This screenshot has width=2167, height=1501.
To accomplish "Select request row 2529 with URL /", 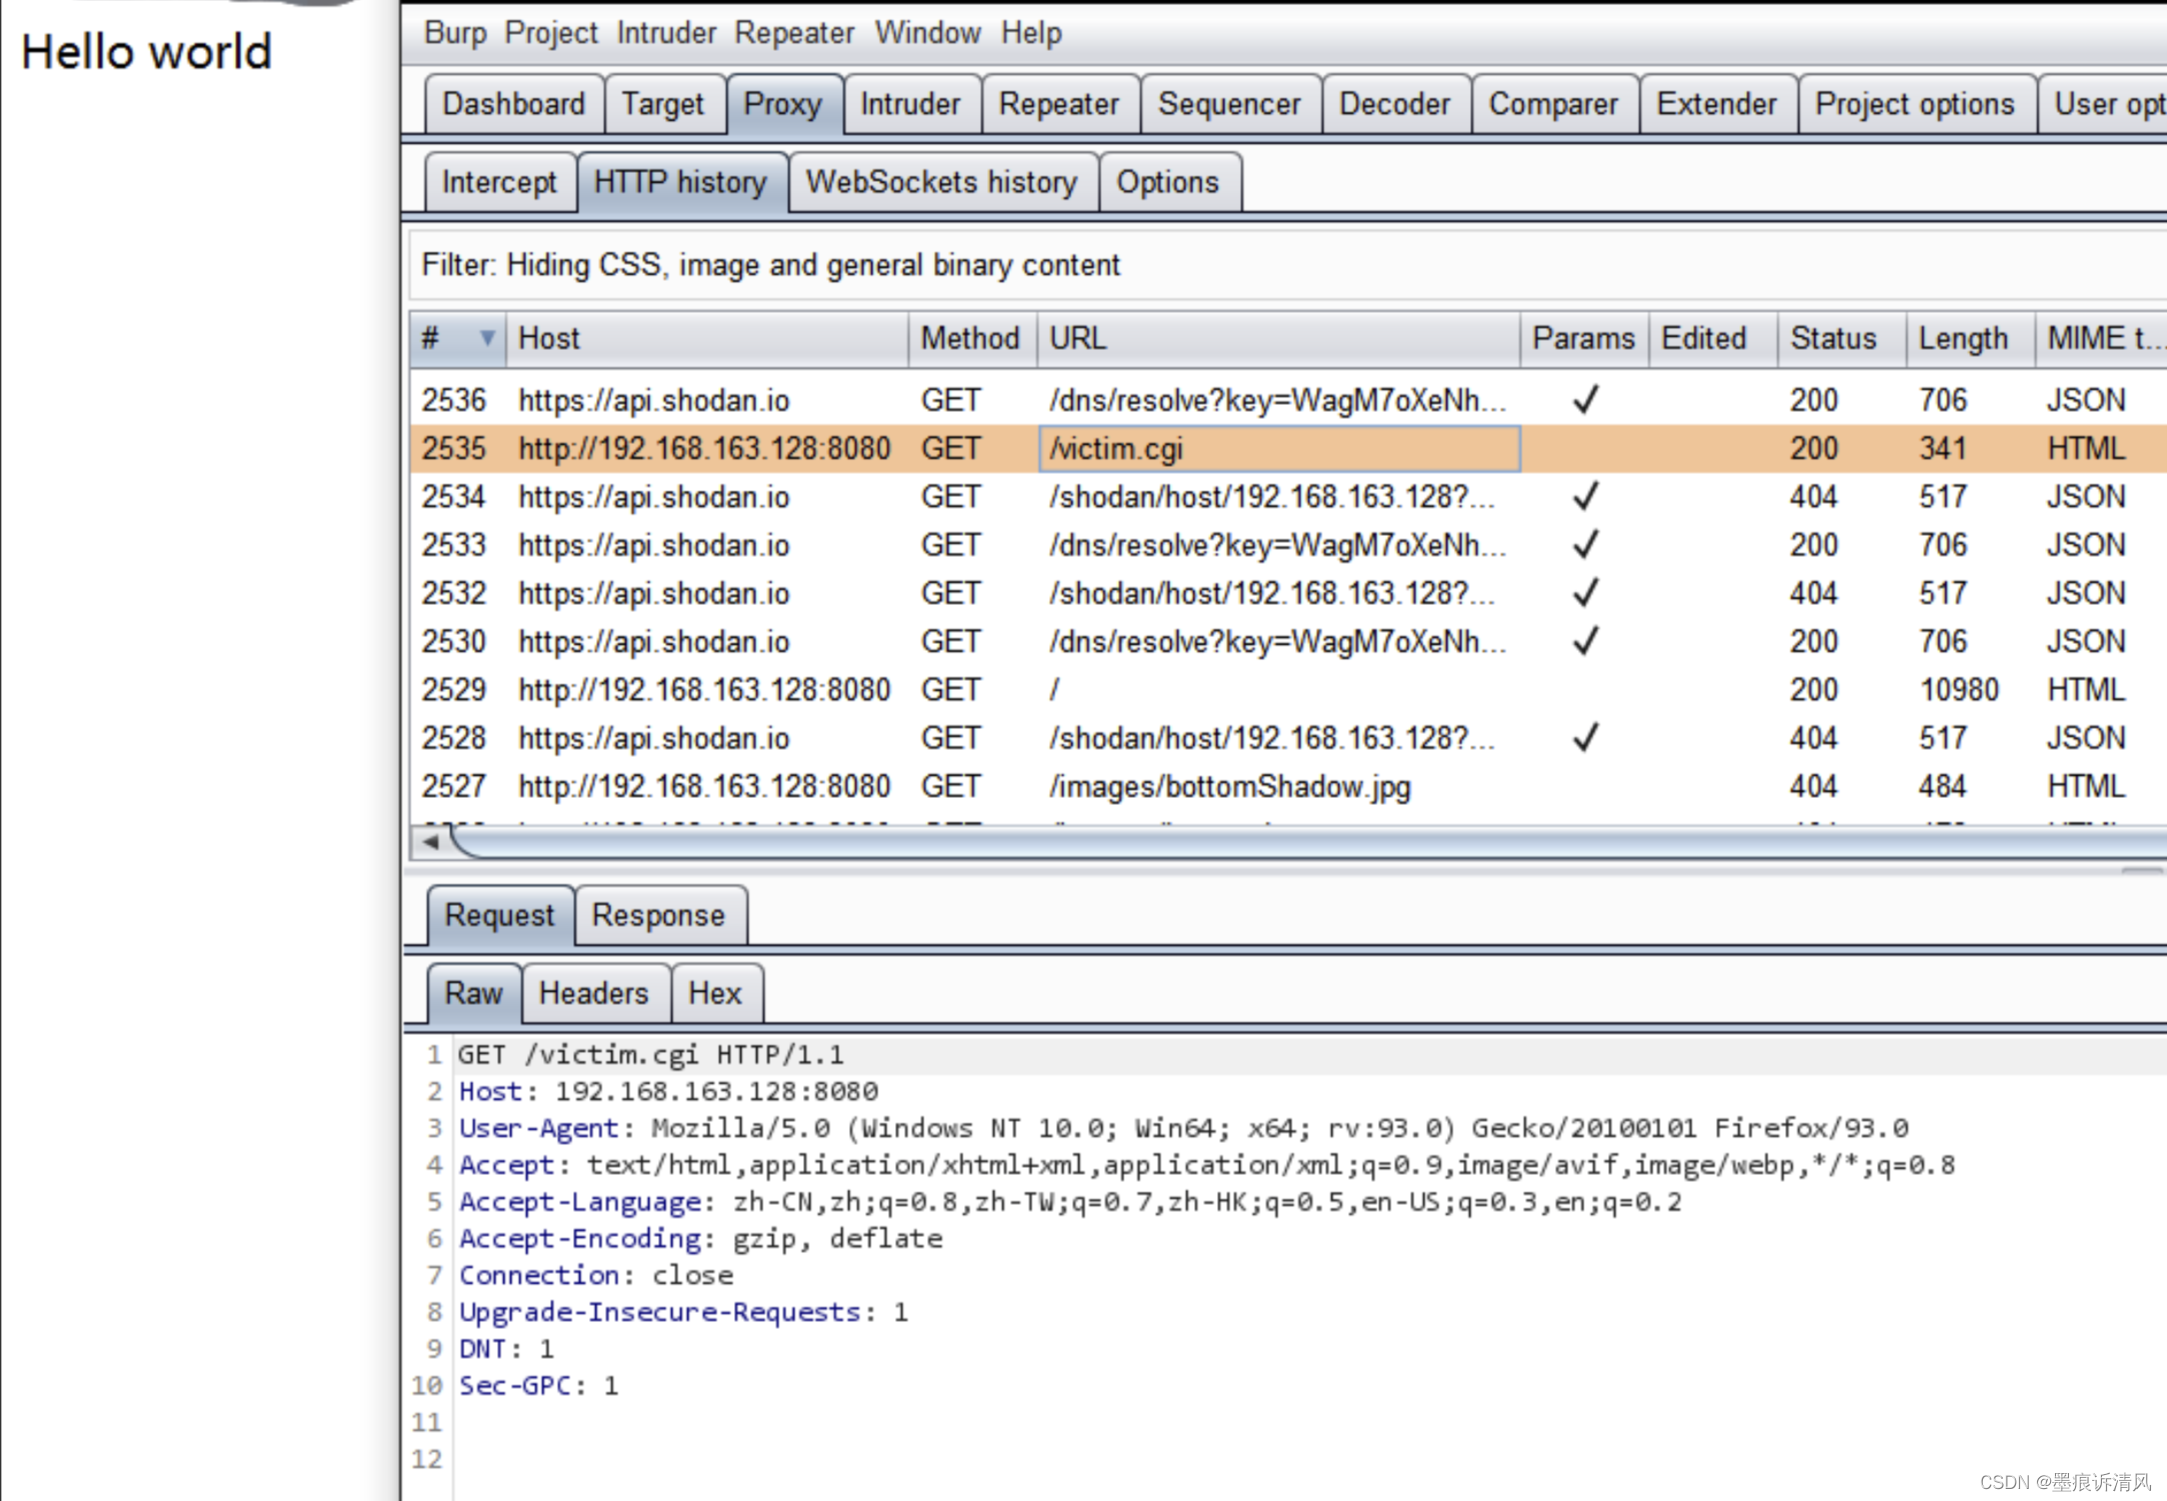I will tap(1288, 690).
